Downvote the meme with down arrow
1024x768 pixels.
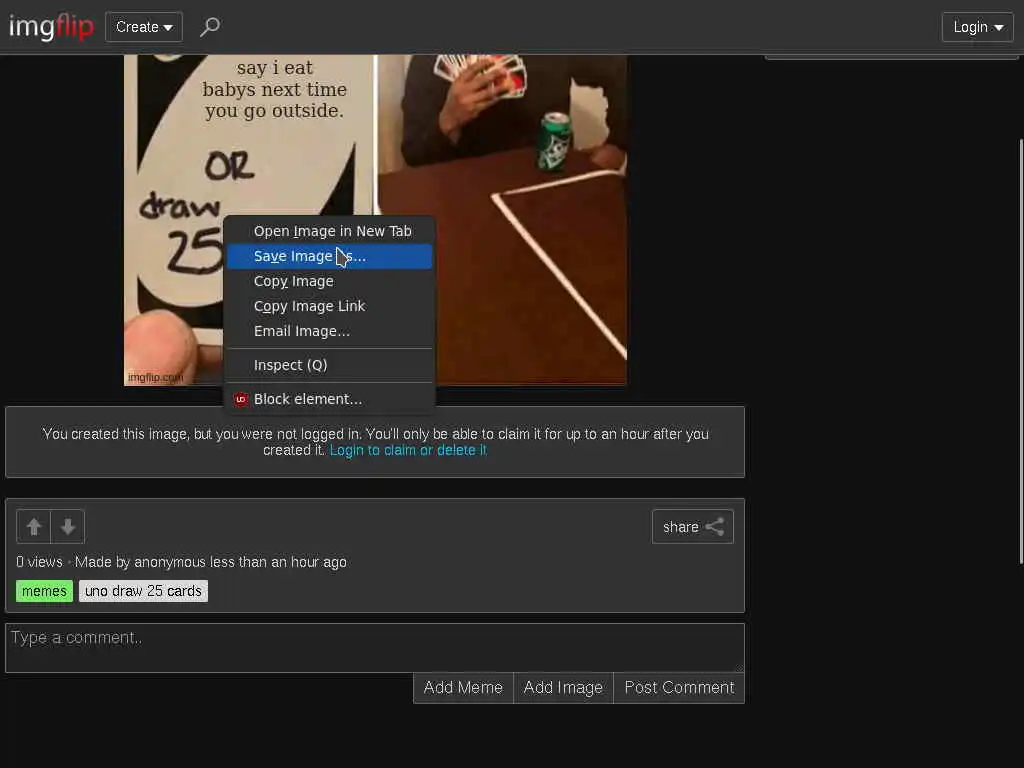[68, 526]
